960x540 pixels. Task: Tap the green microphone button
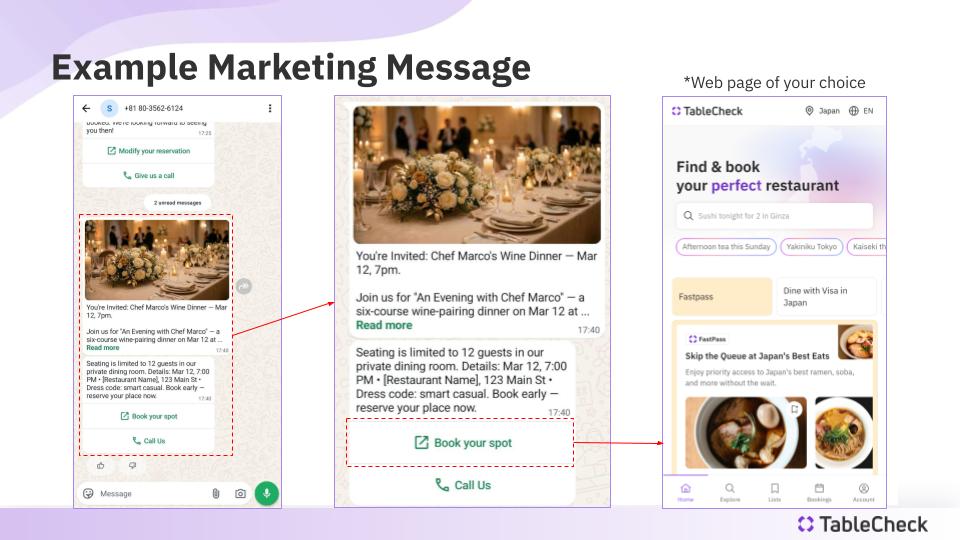pyautogui.click(x=266, y=493)
